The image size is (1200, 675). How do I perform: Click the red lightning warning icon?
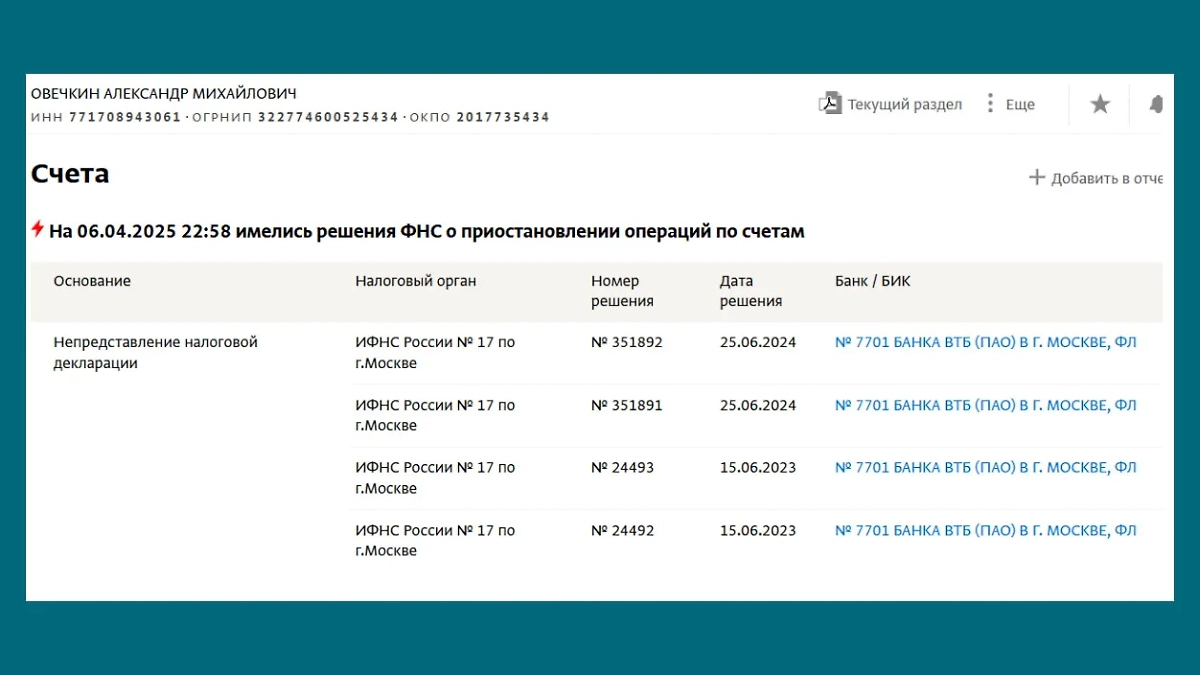point(35,229)
